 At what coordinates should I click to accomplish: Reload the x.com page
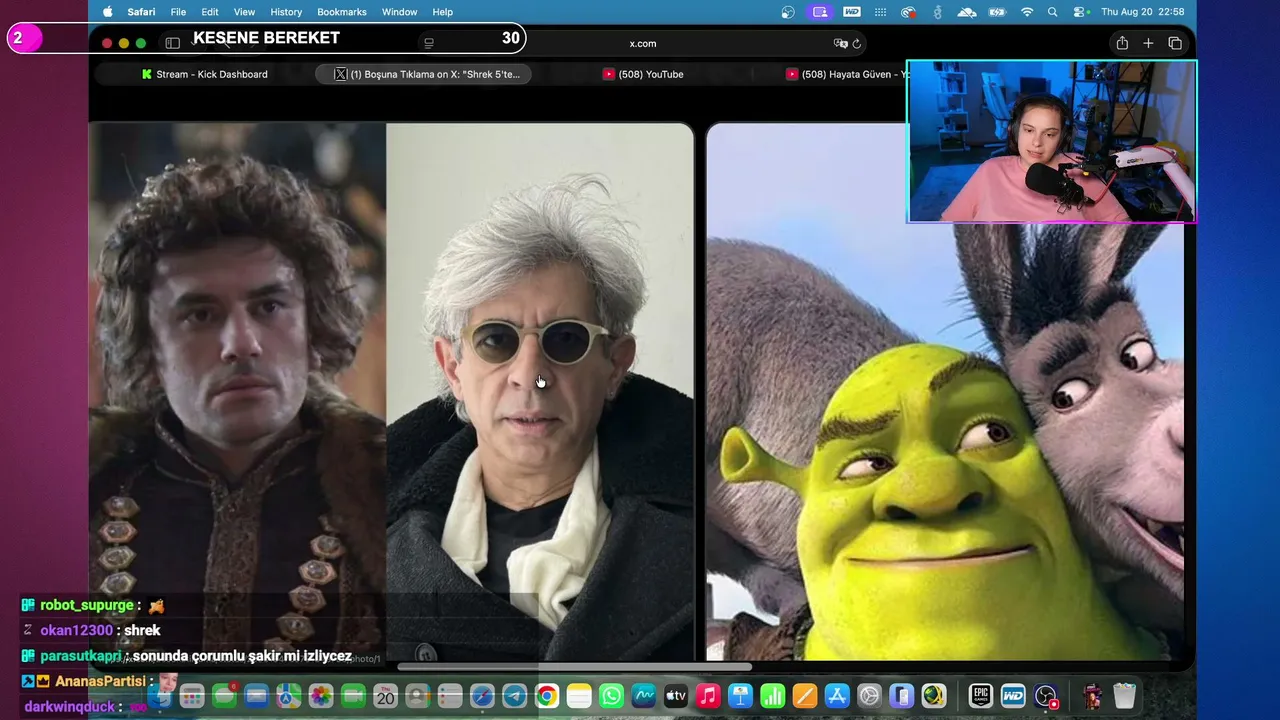pyautogui.click(x=857, y=43)
